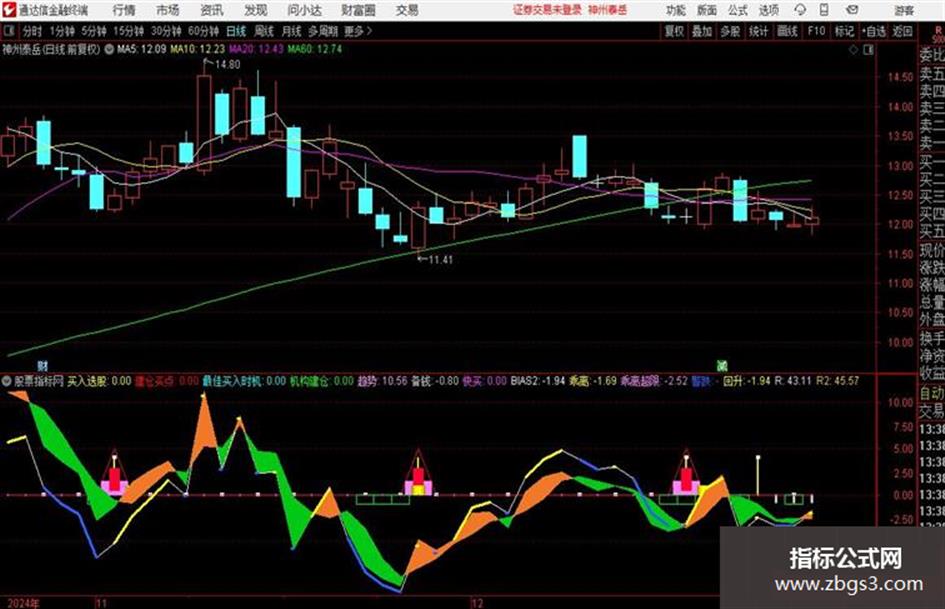Click the 12 month marker on time axis

(477, 603)
